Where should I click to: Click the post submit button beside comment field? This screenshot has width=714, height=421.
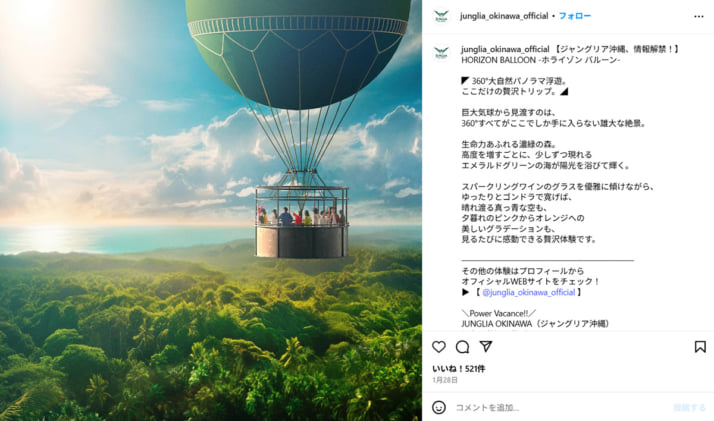(x=689, y=407)
